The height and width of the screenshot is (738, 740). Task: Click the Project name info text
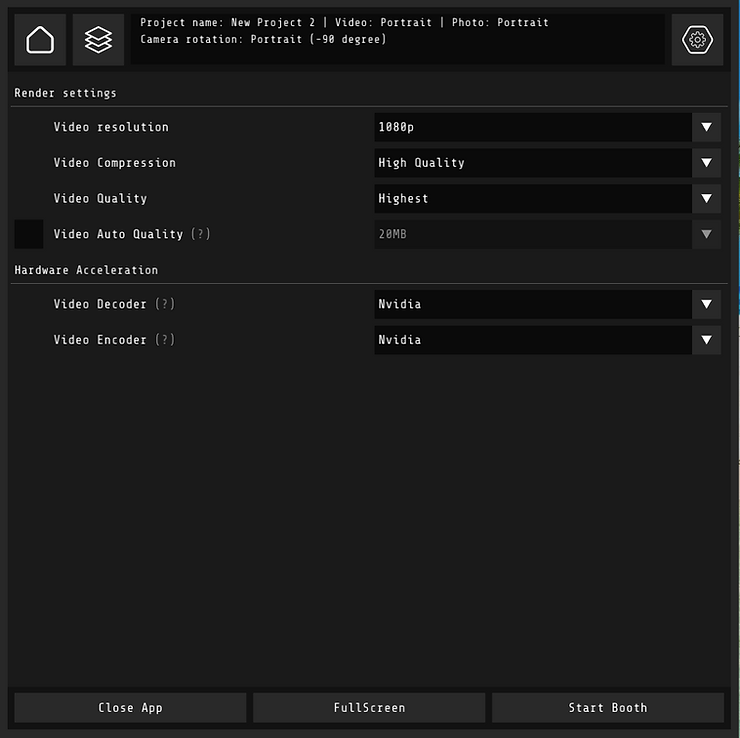[345, 23]
